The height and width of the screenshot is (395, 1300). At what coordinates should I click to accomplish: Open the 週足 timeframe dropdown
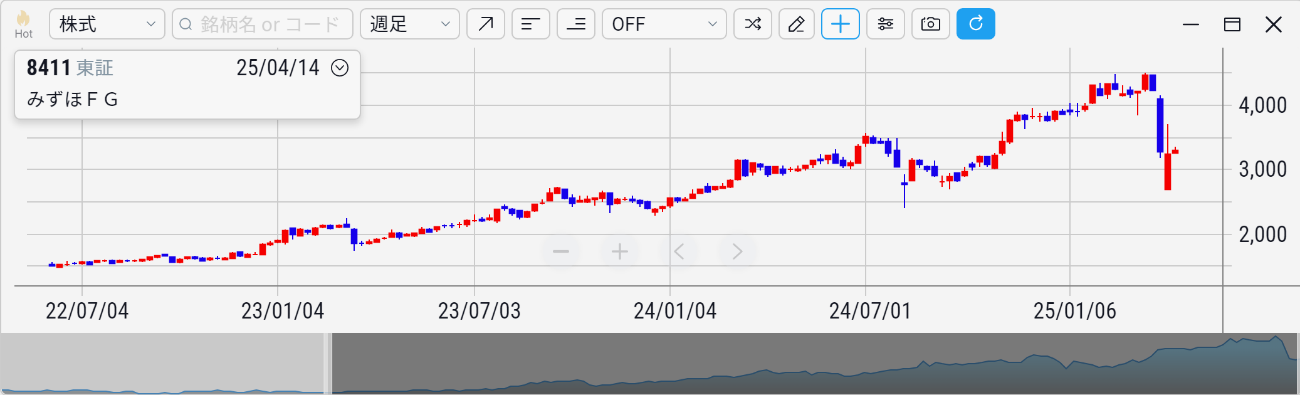point(410,24)
